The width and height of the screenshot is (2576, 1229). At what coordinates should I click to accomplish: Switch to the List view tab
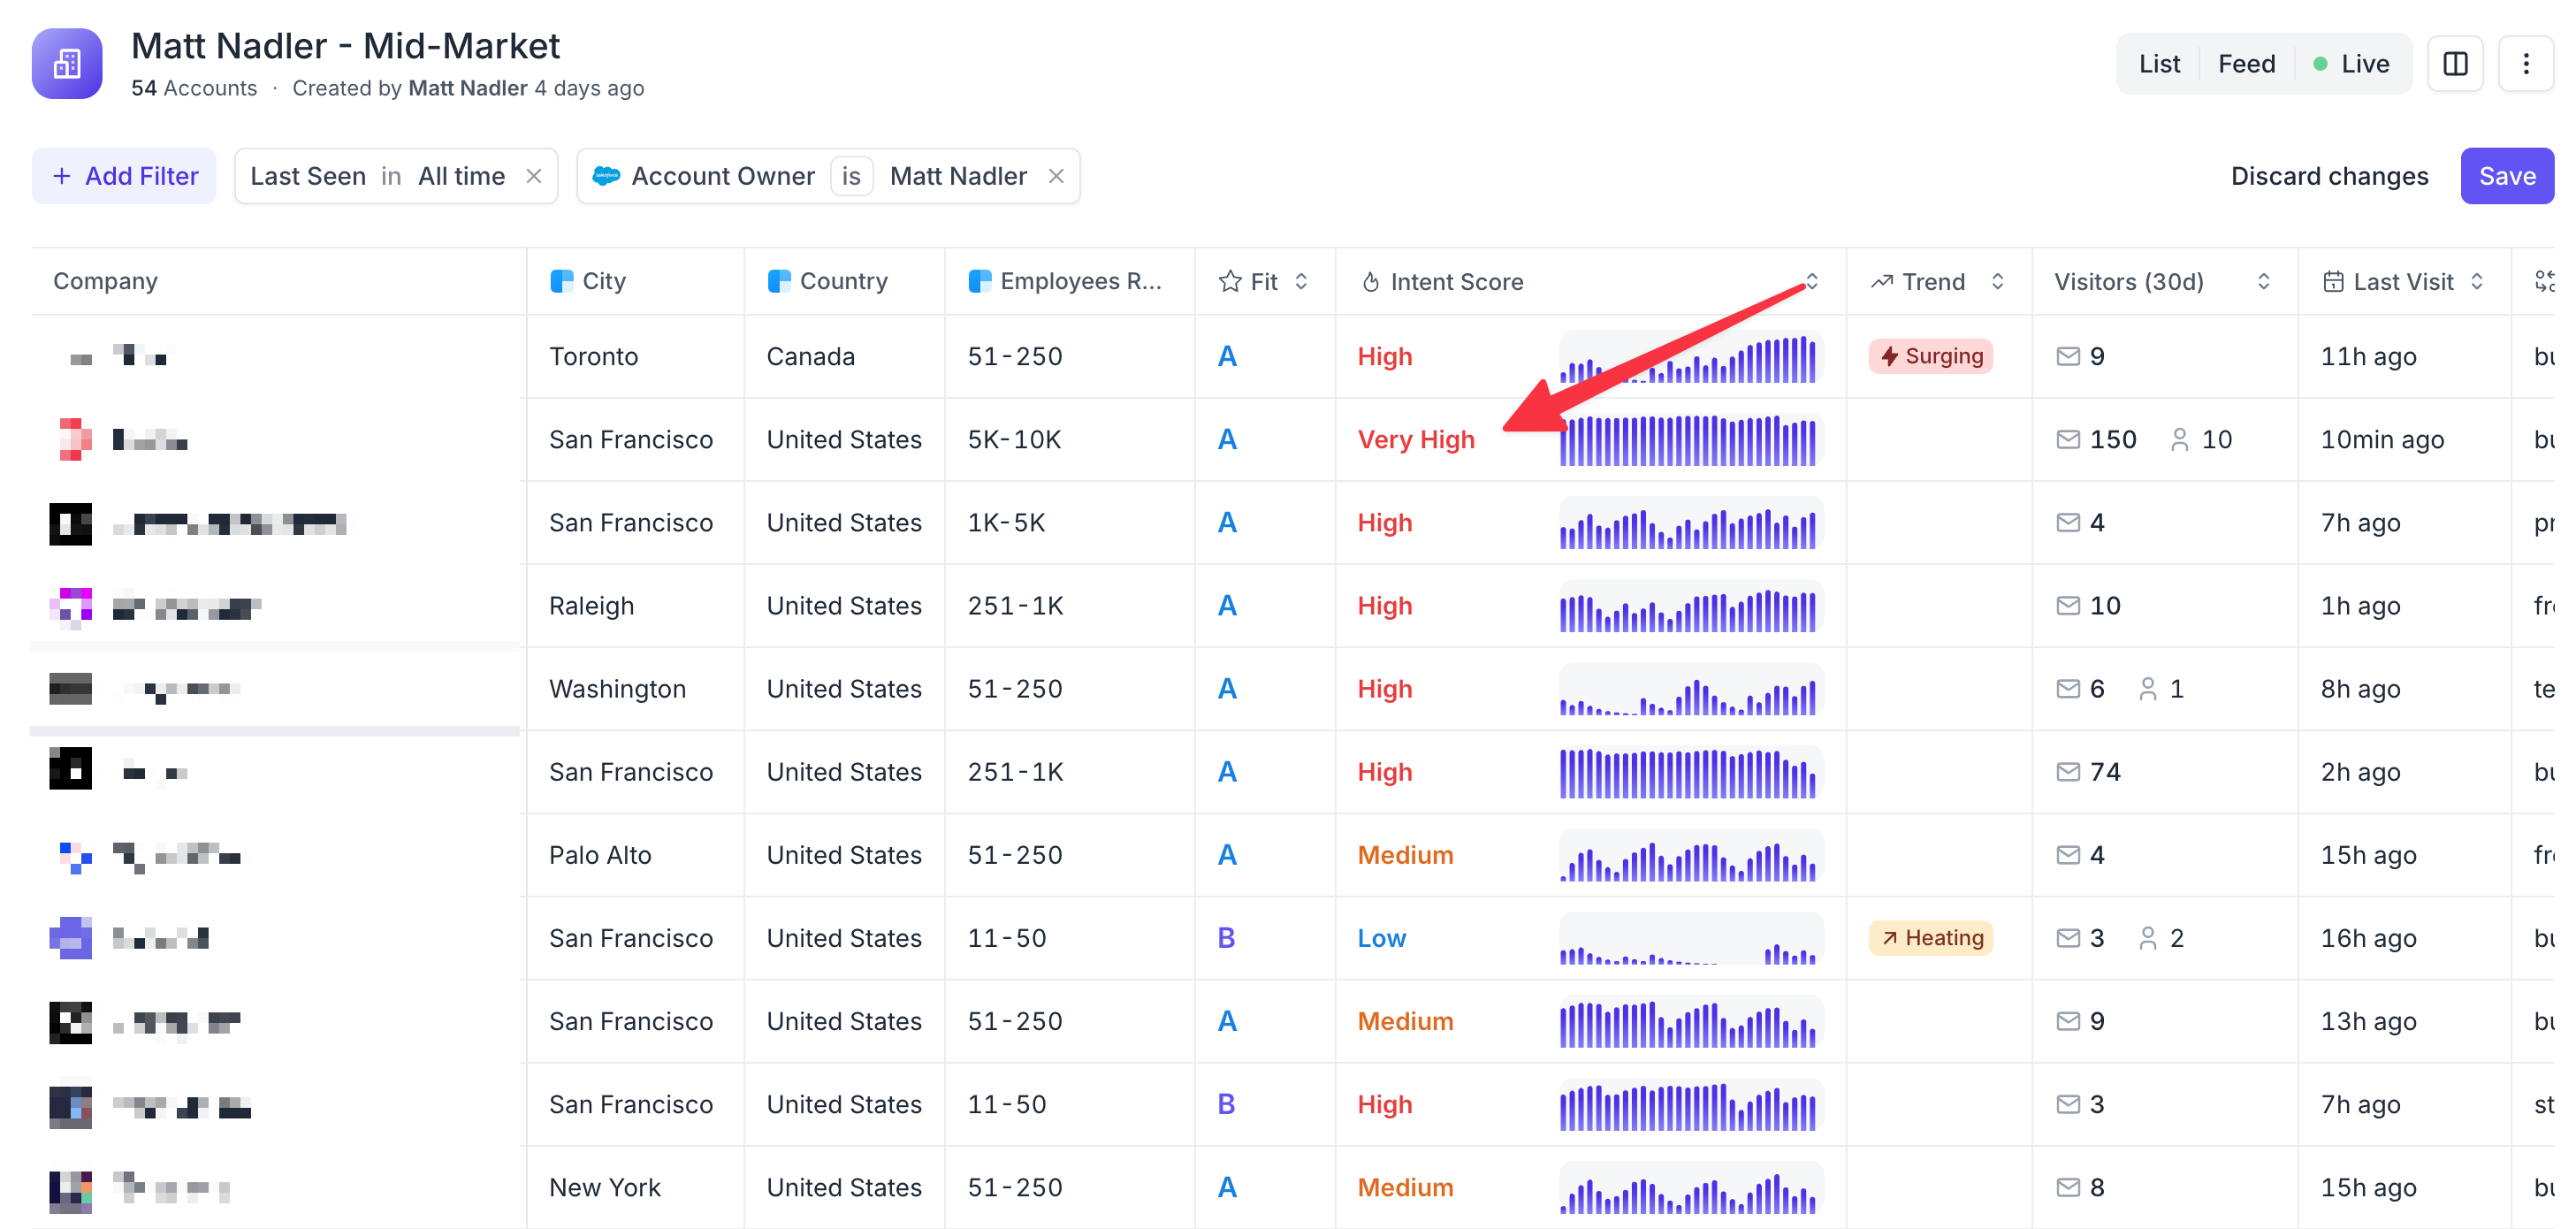(x=2159, y=64)
